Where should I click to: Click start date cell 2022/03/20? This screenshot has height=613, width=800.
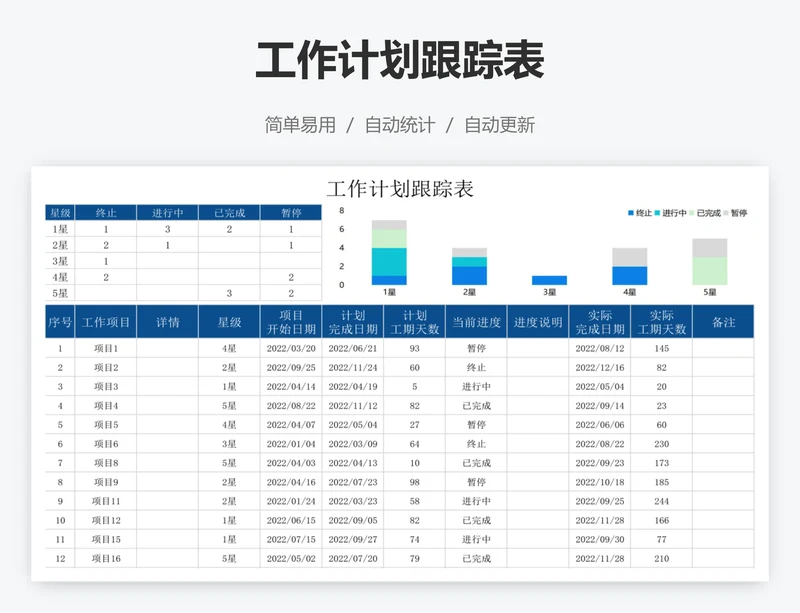pos(291,348)
